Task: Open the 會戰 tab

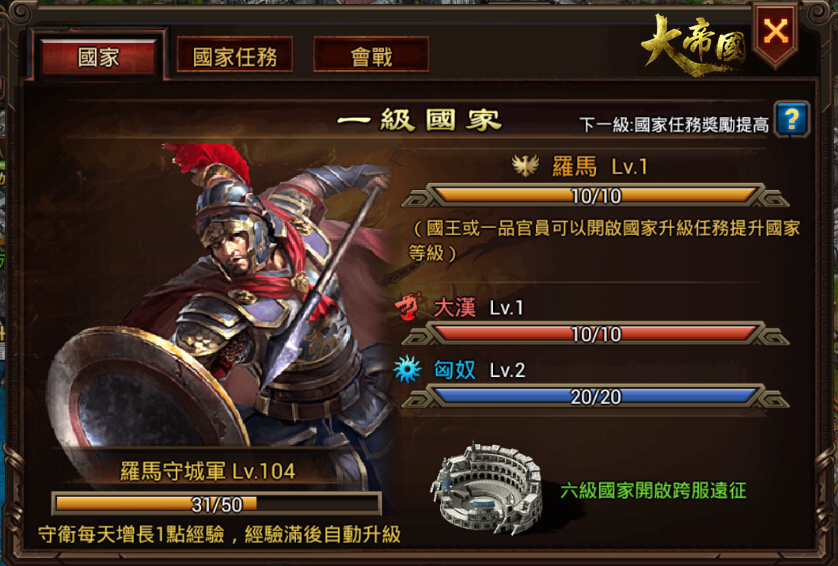Action: [371, 56]
